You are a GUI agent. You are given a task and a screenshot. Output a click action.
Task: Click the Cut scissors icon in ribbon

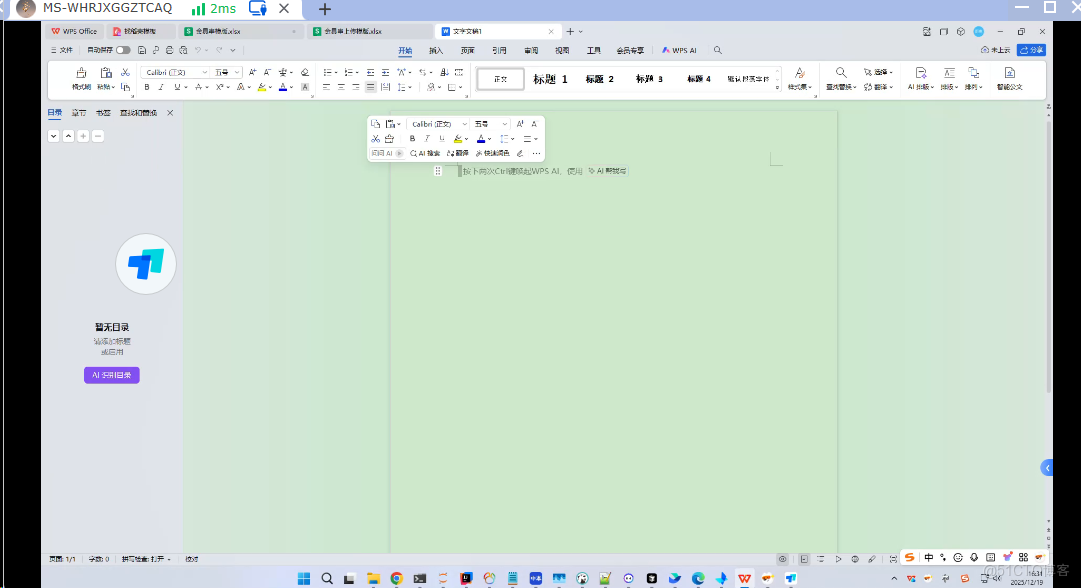tap(125, 72)
